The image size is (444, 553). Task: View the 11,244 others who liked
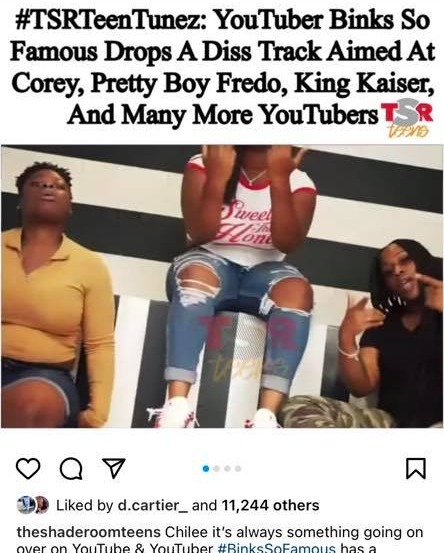(270, 505)
